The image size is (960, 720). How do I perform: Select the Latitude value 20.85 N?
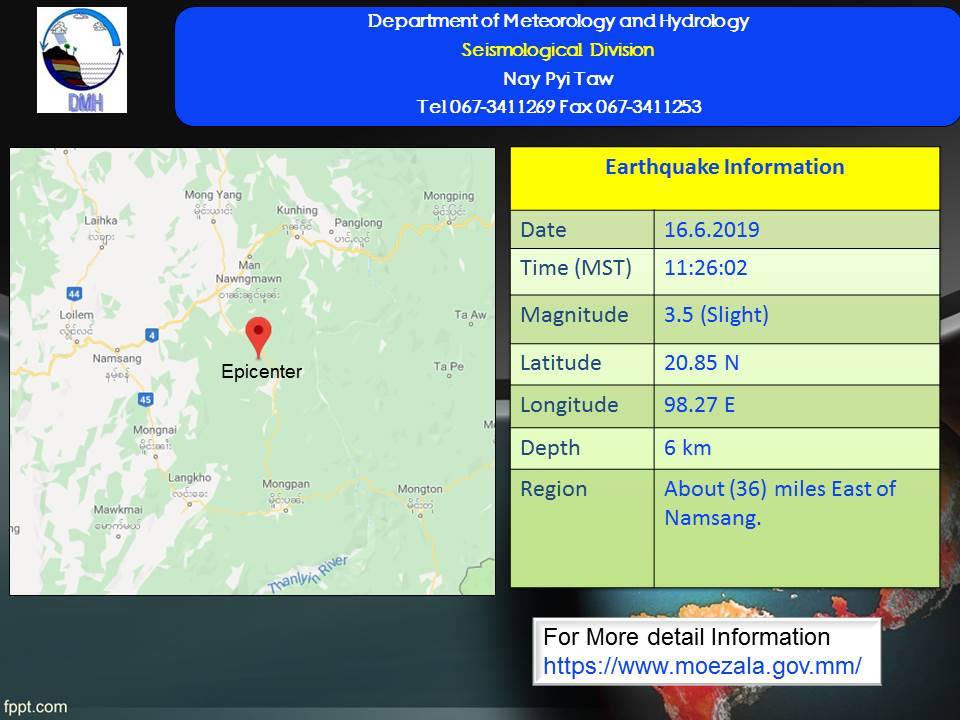[701, 362]
